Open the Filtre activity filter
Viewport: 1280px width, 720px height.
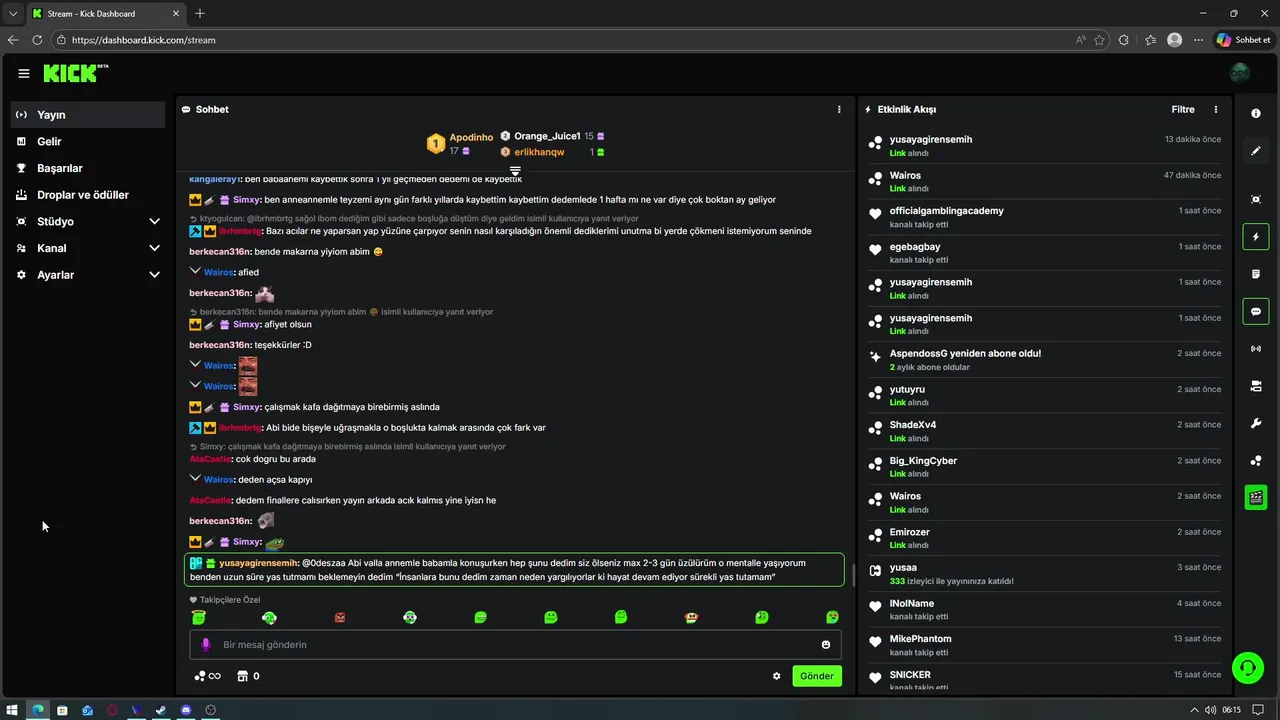point(1183,109)
